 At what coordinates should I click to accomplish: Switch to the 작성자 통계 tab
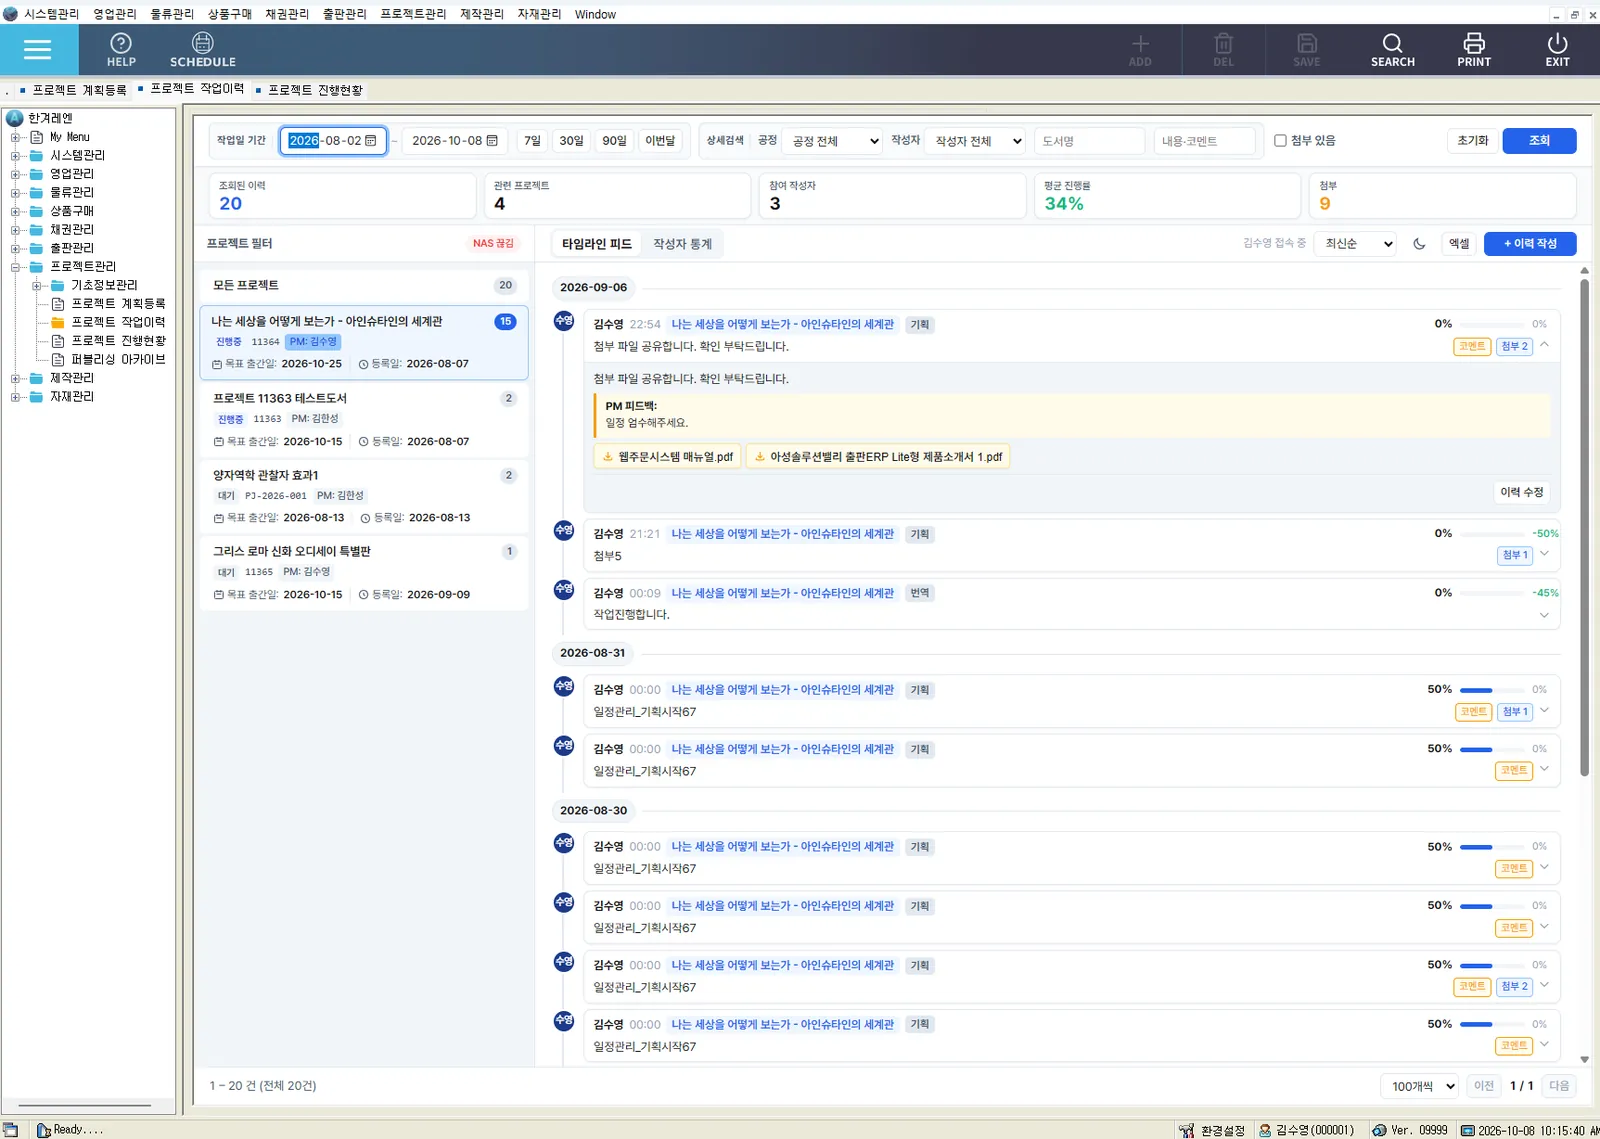(x=682, y=244)
